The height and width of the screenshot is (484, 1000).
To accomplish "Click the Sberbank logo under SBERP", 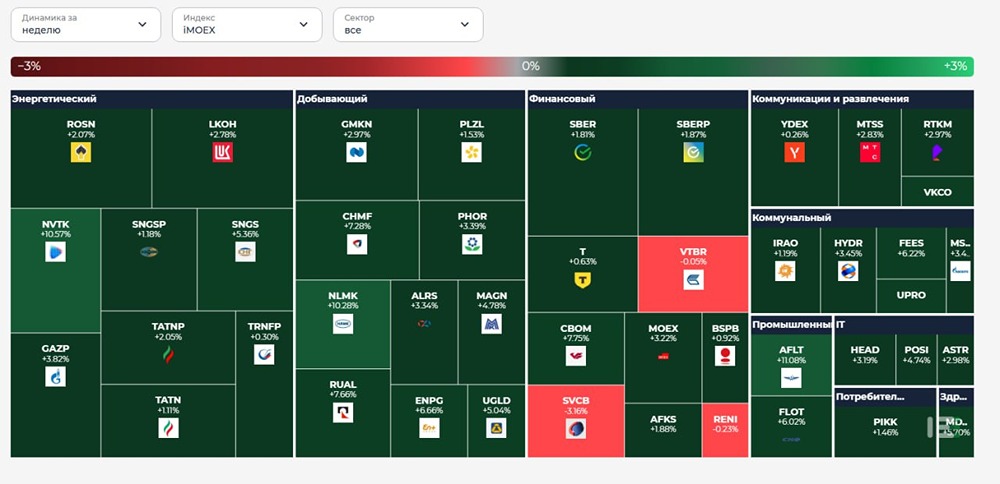I will (693, 152).
